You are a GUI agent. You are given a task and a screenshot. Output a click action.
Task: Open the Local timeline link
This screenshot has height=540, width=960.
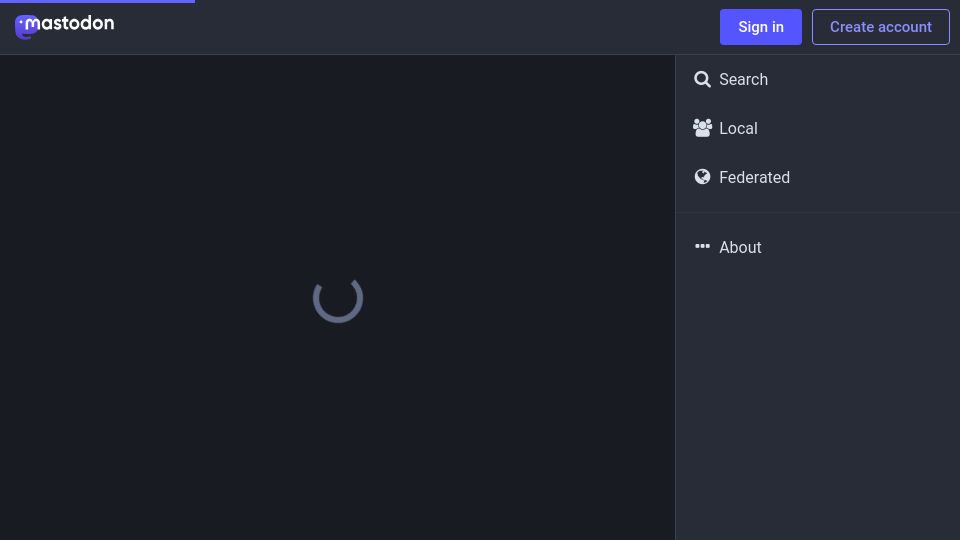pyautogui.click(x=818, y=129)
